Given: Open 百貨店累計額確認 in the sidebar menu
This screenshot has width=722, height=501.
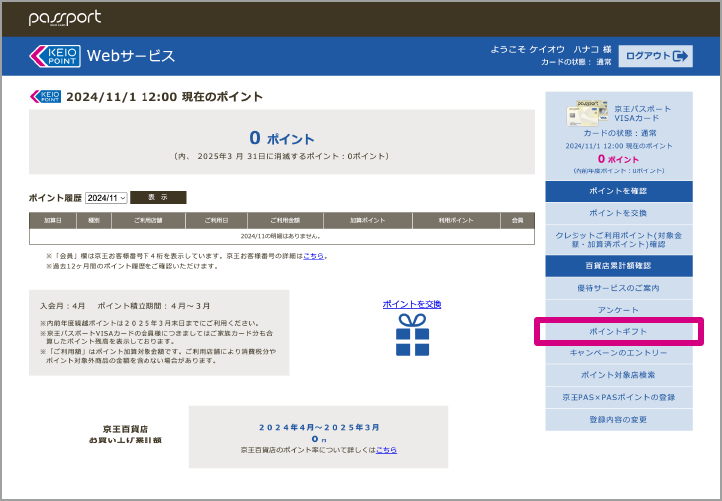Looking at the screenshot, I should pos(618,266).
